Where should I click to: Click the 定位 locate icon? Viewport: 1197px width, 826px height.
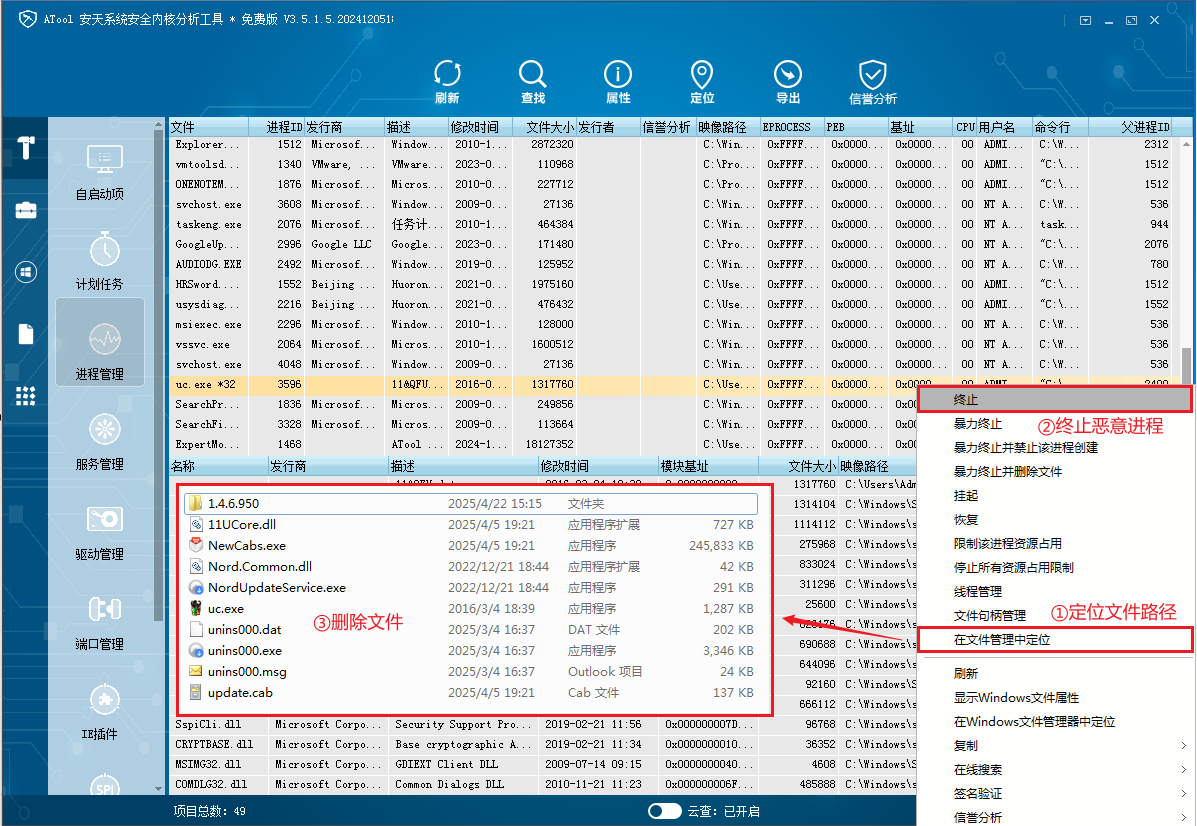click(702, 81)
